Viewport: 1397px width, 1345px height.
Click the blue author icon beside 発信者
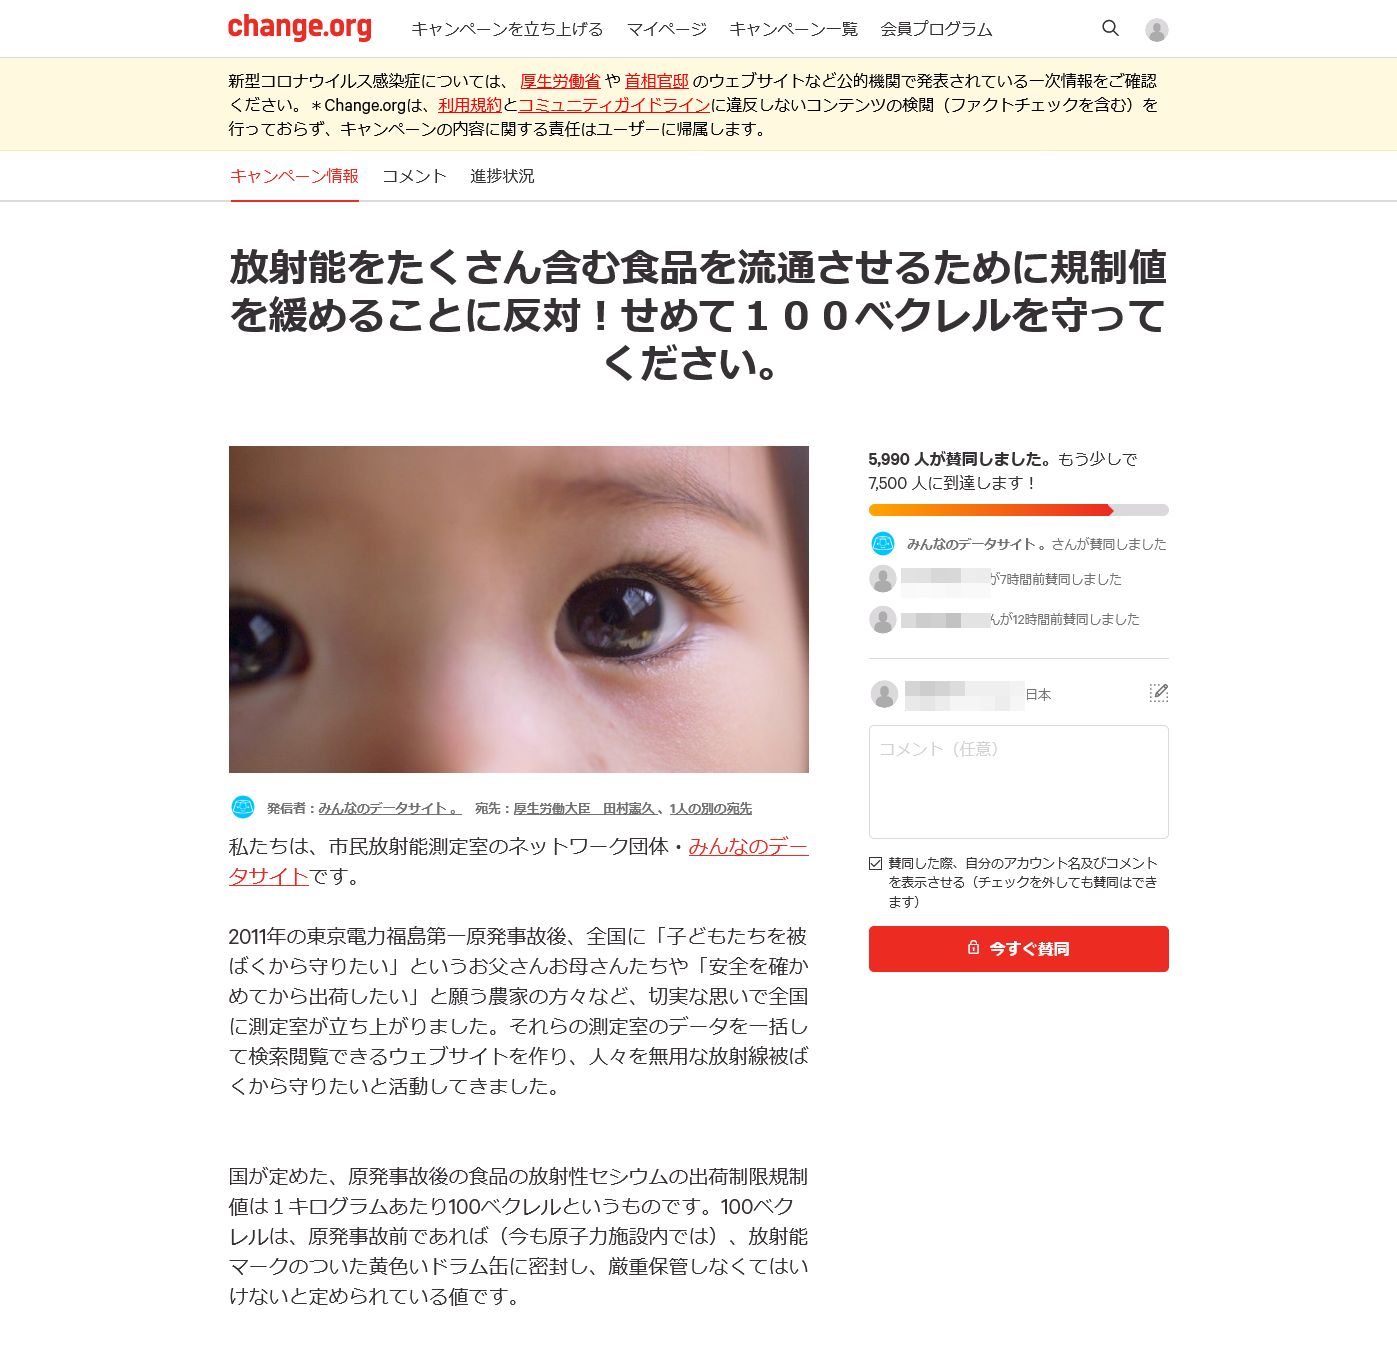click(x=243, y=807)
